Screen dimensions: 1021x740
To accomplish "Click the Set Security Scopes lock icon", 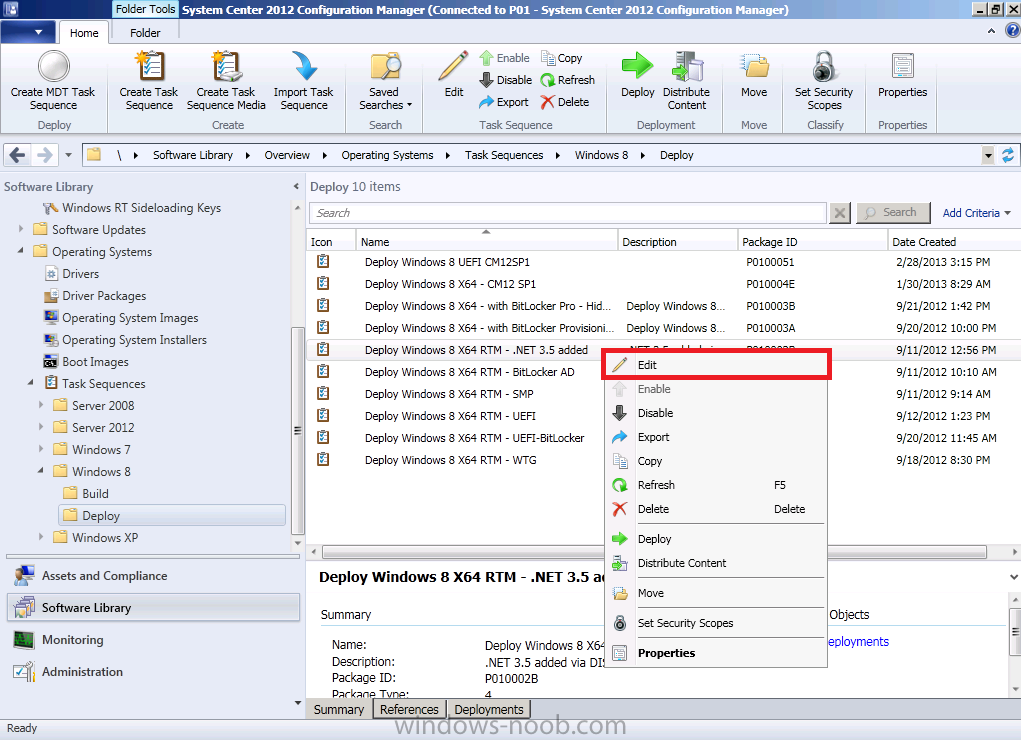I will click(824, 66).
